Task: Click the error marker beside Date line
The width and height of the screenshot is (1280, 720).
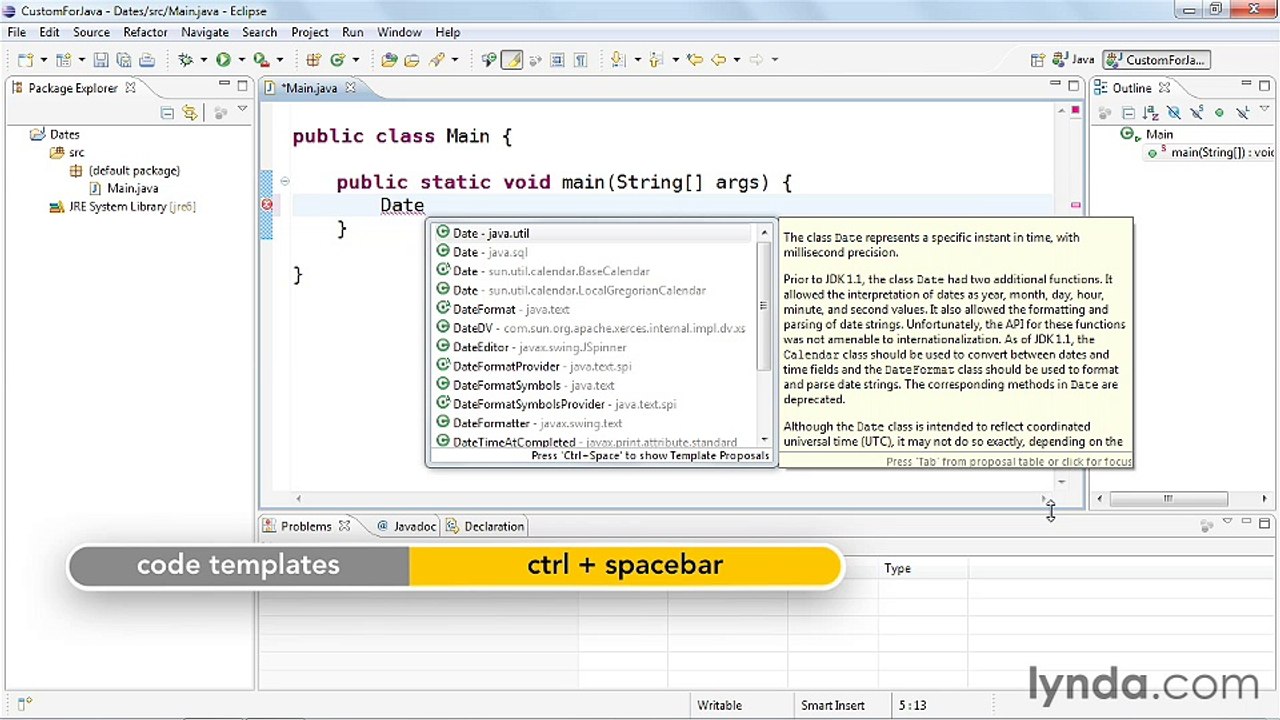Action: 267,205
